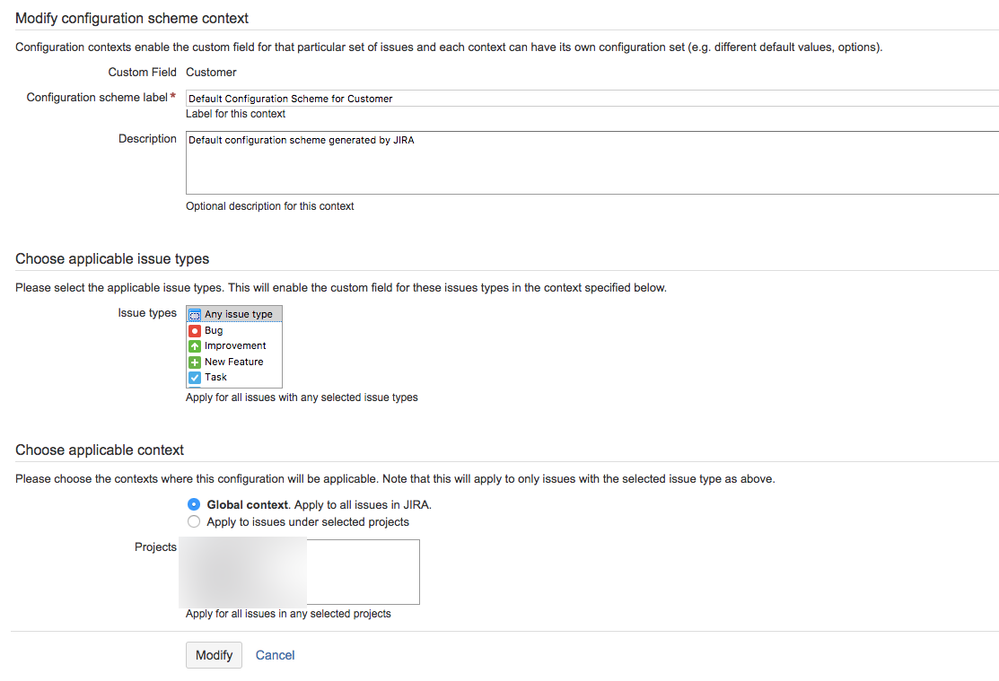This screenshot has width=999, height=681.
Task: Click the red Bug icon
Action: pyautogui.click(x=194, y=330)
